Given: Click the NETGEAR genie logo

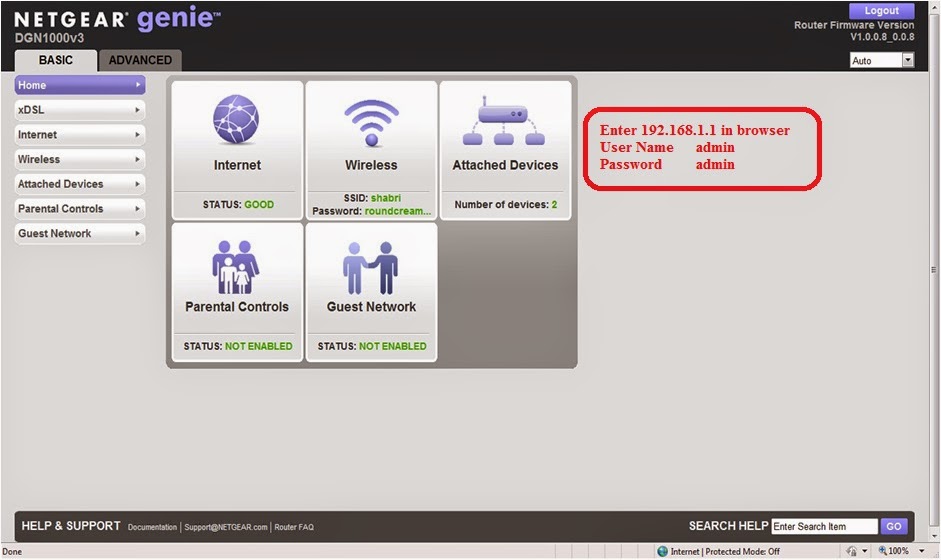Looking at the screenshot, I should (x=117, y=19).
